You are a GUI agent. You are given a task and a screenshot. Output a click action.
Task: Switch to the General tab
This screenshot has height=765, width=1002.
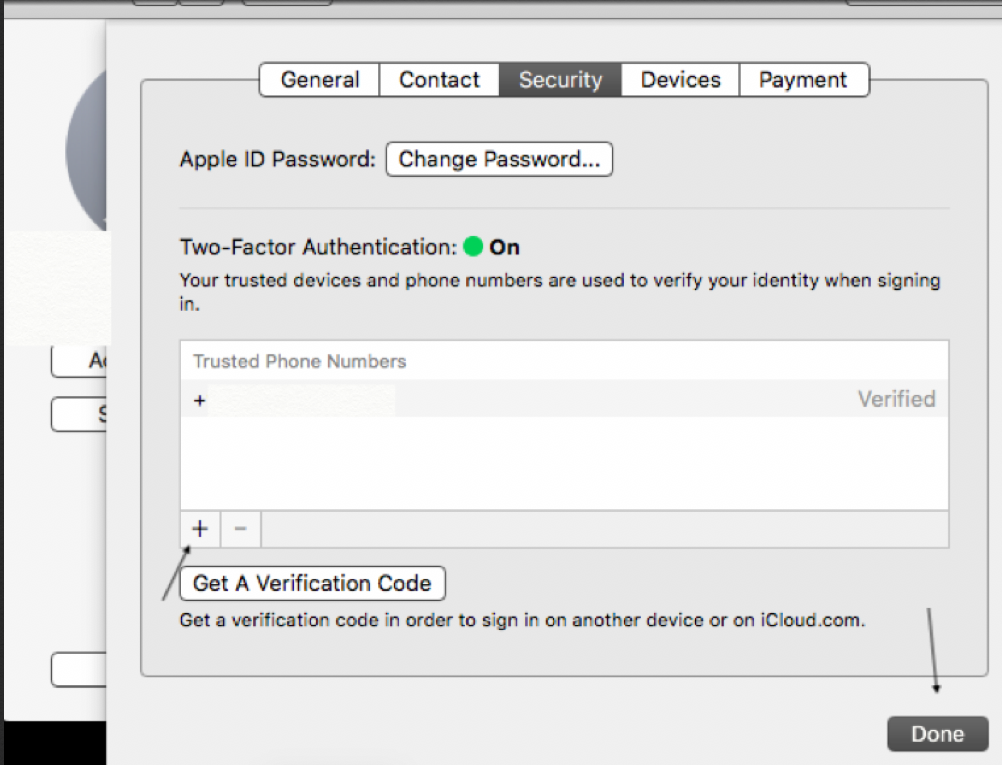tap(319, 80)
